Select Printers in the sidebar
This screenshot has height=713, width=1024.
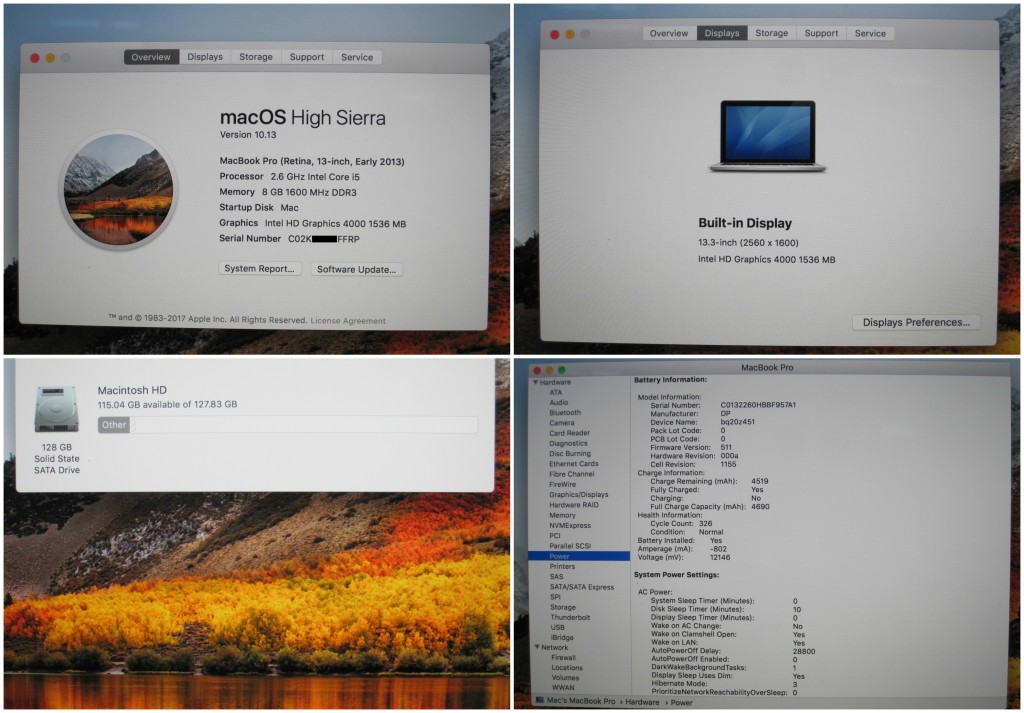(x=562, y=566)
